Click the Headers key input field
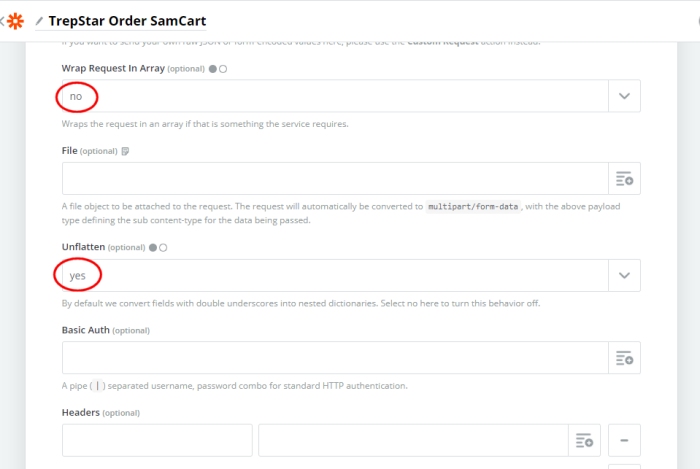Viewport: 700px width, 469px height. 157,440
